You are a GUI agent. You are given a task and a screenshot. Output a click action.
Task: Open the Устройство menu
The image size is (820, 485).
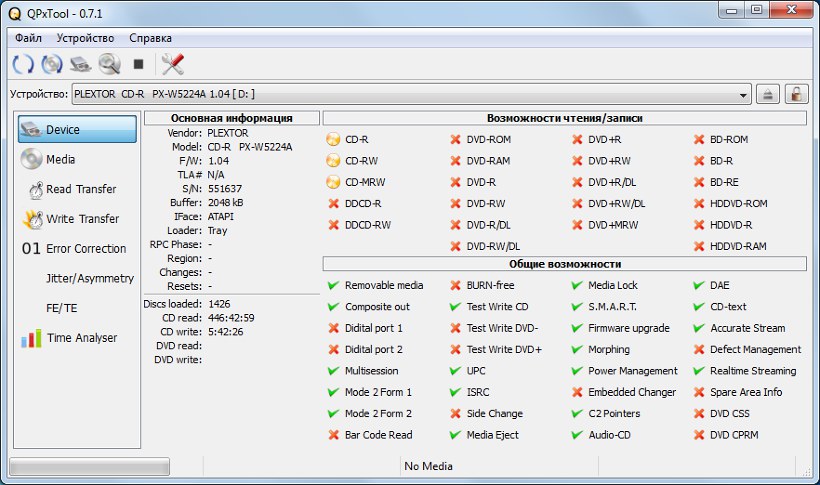(x=85, y=38)
